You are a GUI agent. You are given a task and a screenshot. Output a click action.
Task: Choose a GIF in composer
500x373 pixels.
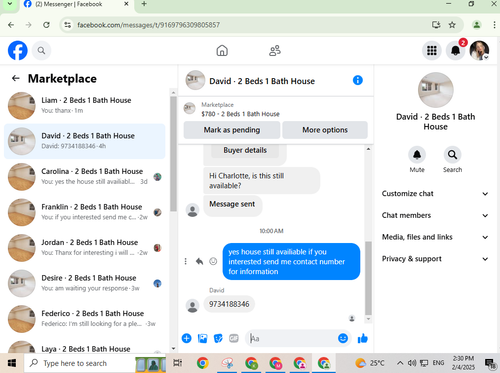234,338
